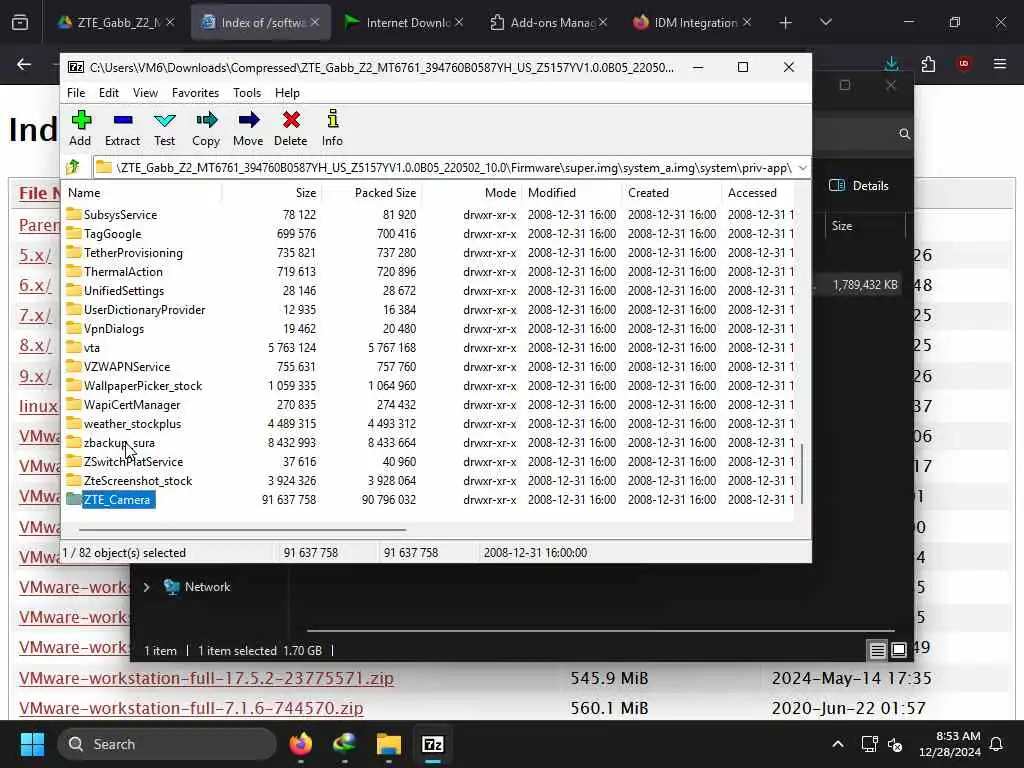Click the Copy toolbar icon
Viewport: 1024px width, 768px height.
[206, 128]
